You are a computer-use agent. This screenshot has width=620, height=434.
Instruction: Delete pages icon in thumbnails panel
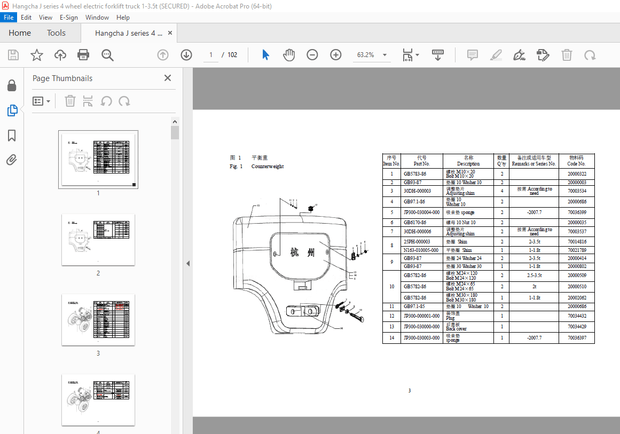click(70, 101)
